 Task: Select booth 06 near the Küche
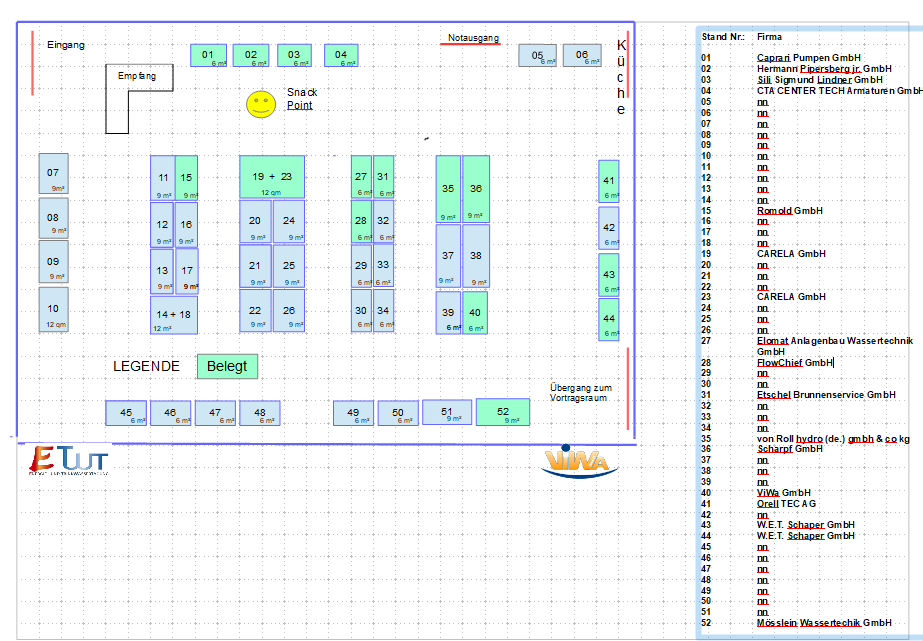coord(582,55)
